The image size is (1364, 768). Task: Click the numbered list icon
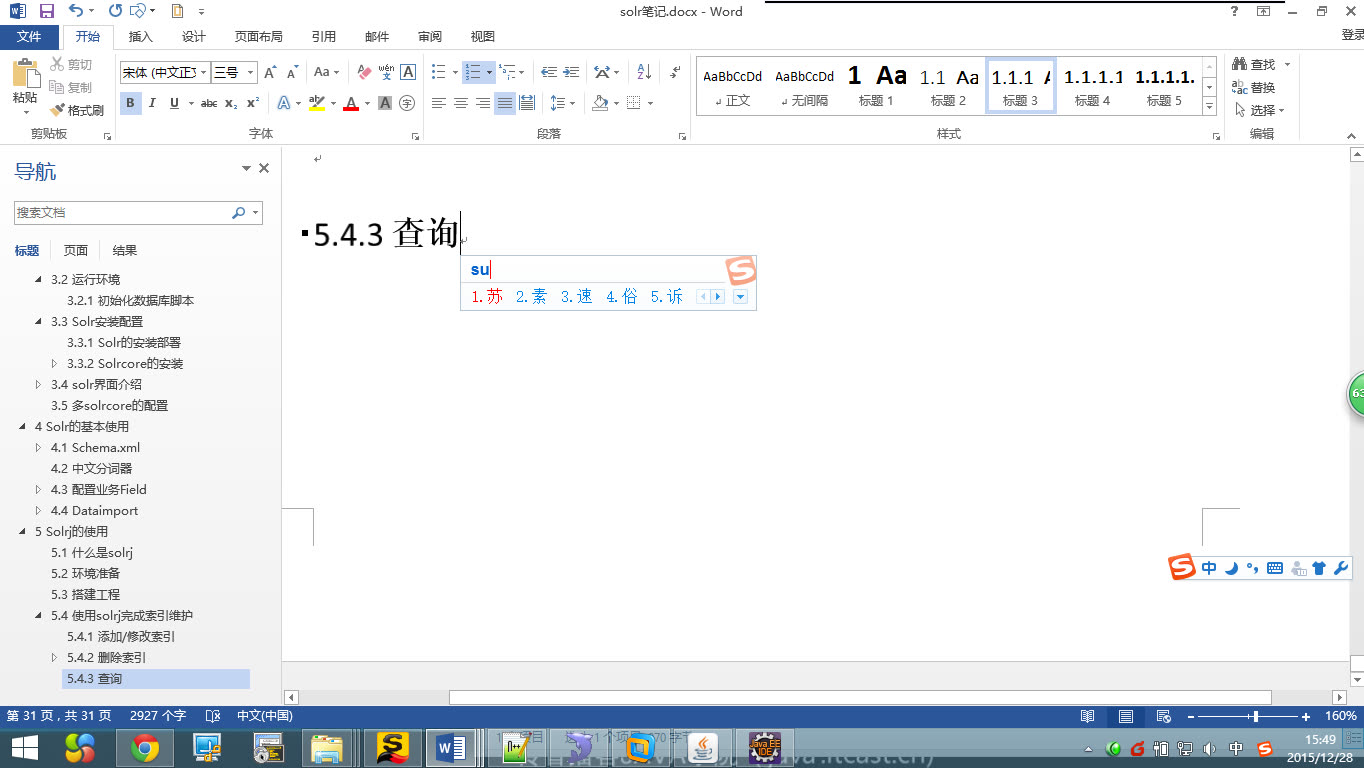click(x=473, y=72)
